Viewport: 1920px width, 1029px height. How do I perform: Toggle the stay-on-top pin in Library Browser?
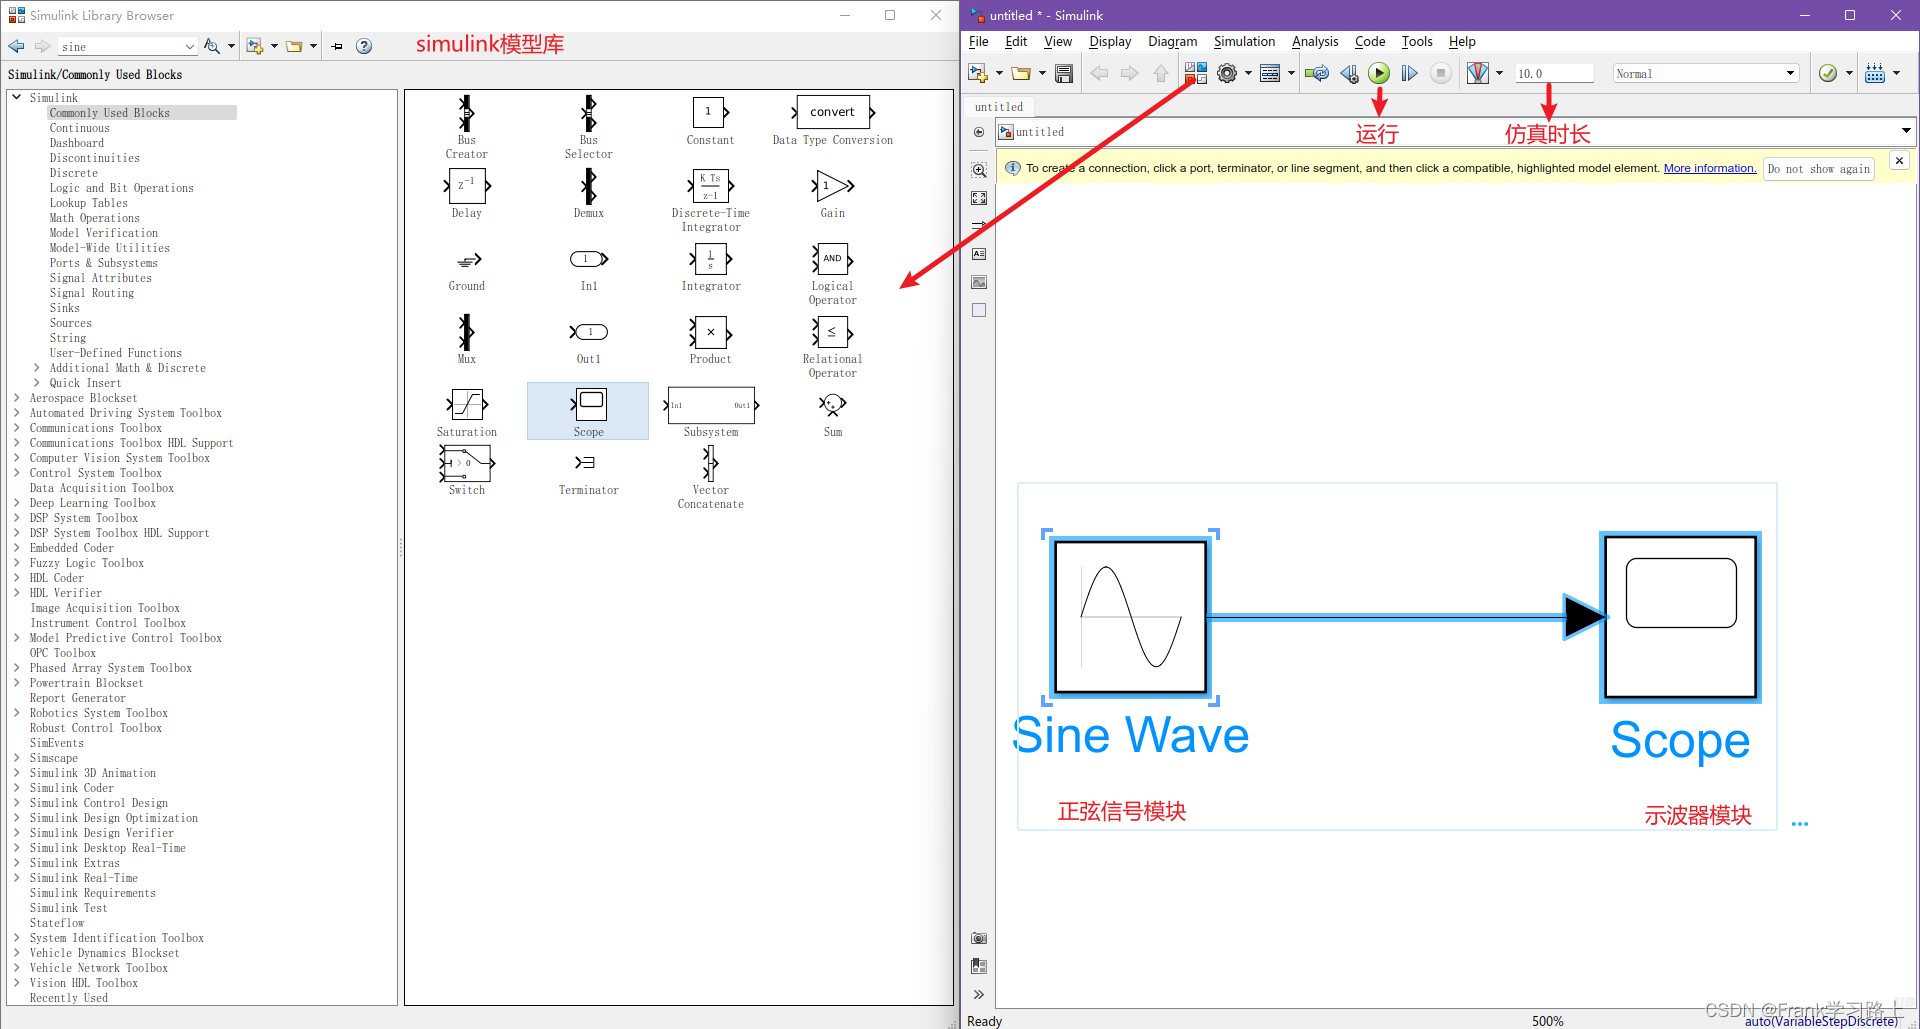337,46
